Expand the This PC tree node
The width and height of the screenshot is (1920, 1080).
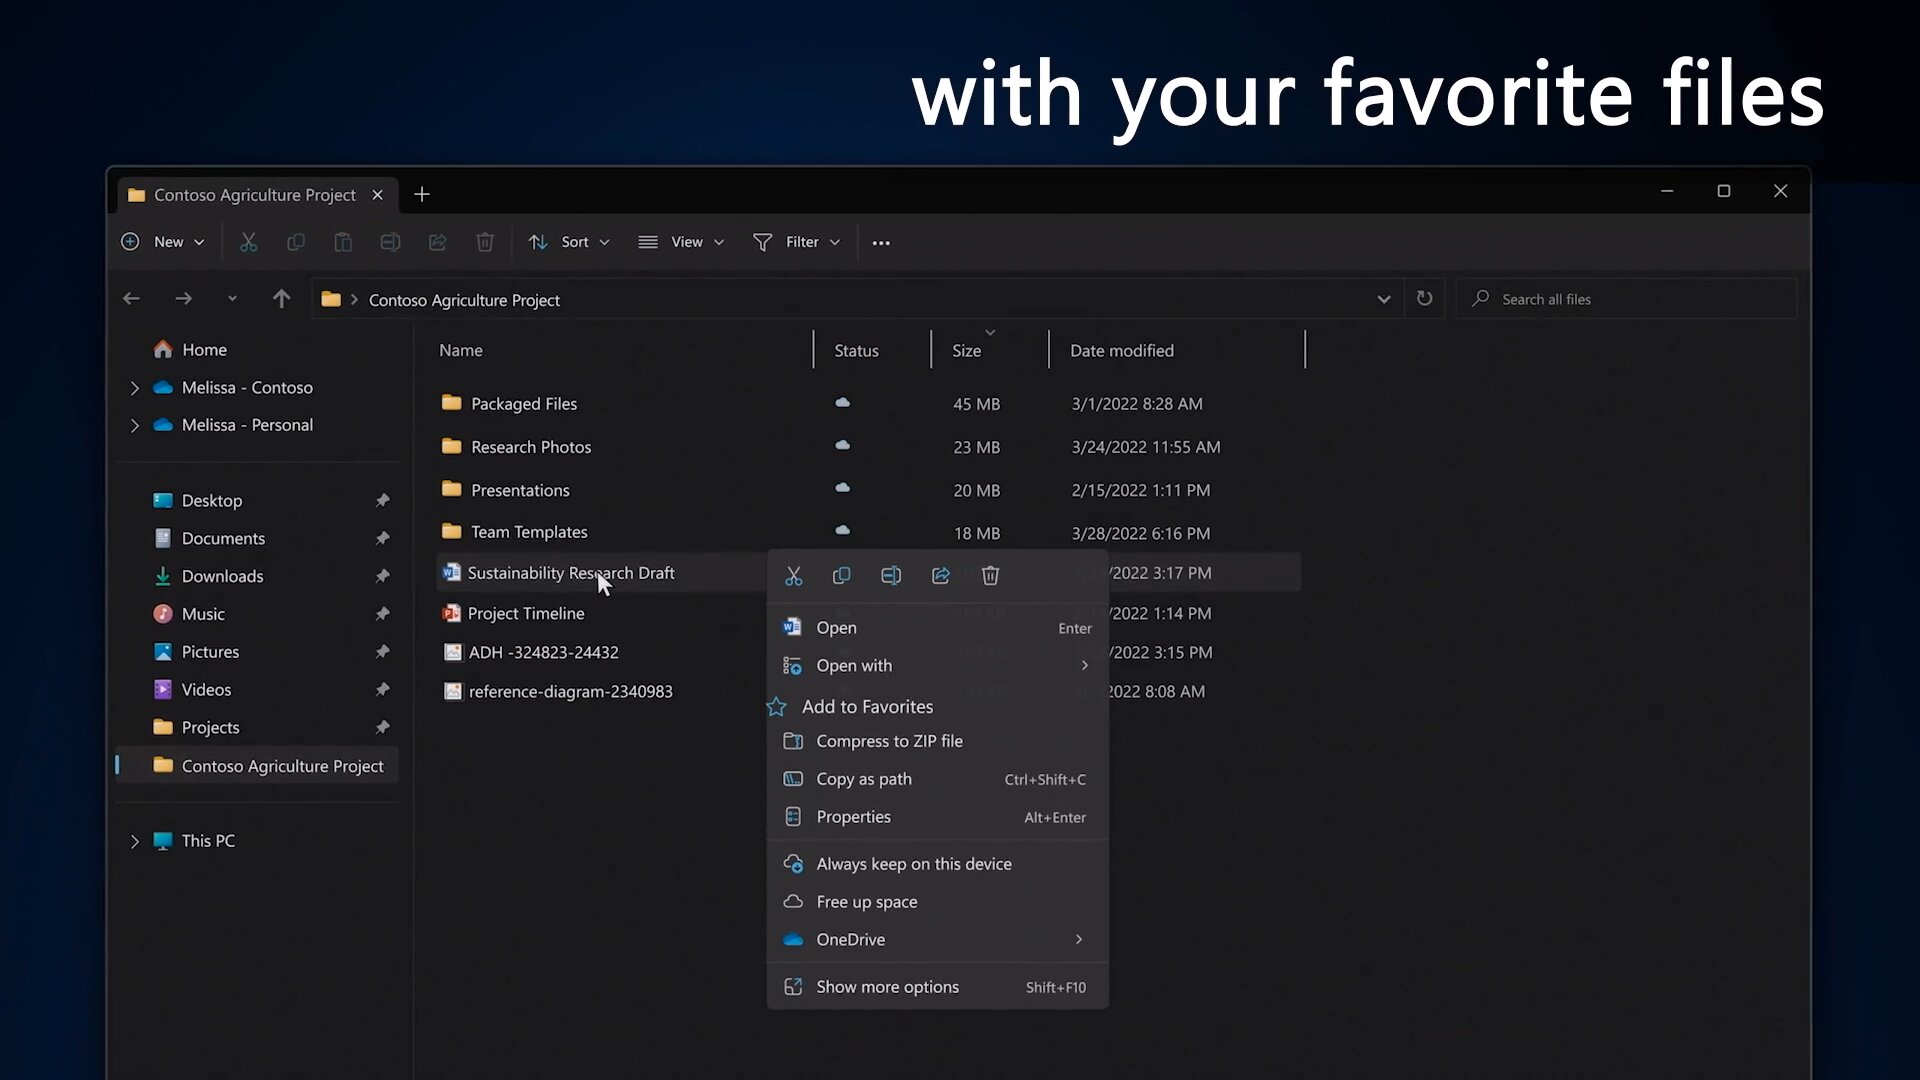[135, 842]
